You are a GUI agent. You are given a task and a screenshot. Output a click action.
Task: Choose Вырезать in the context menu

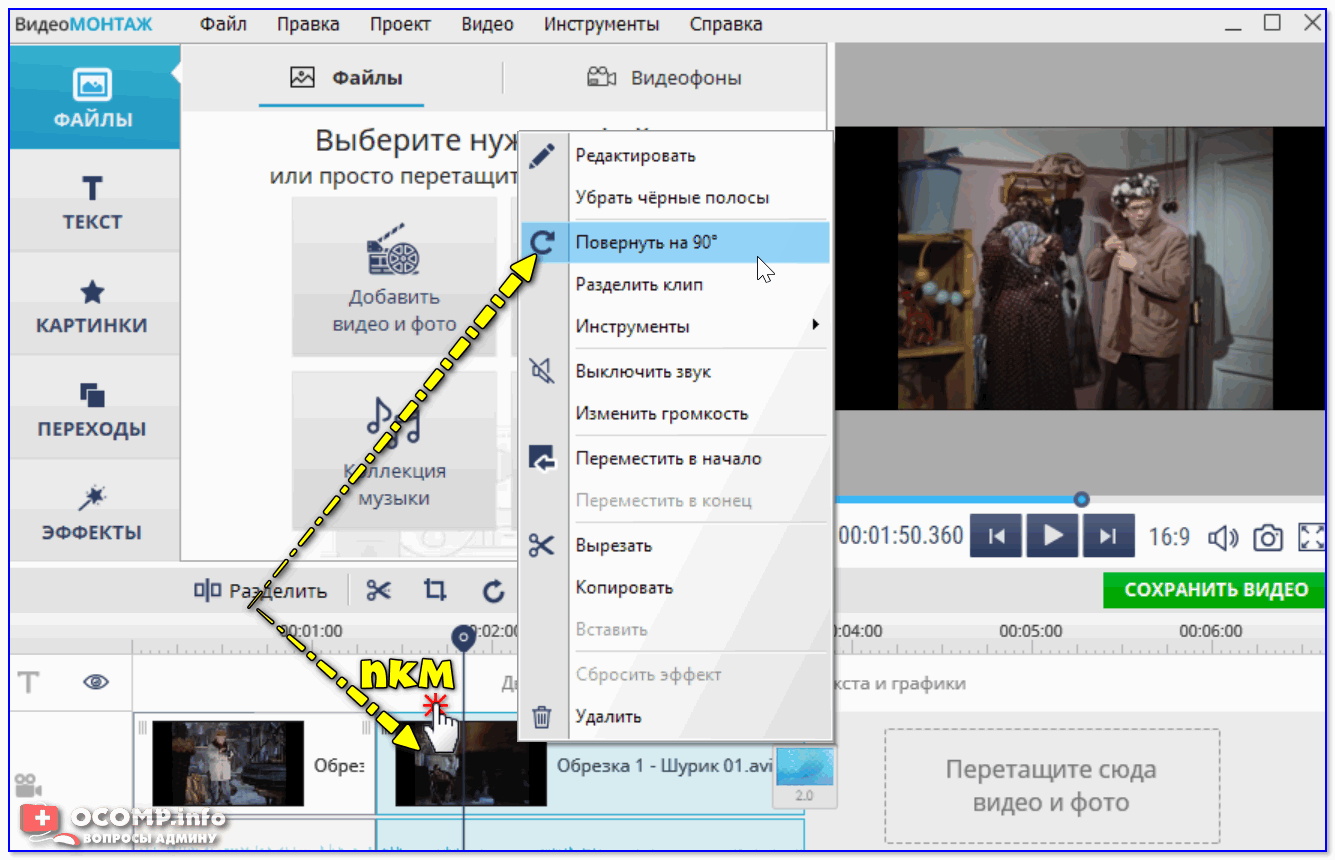point(614,546)
